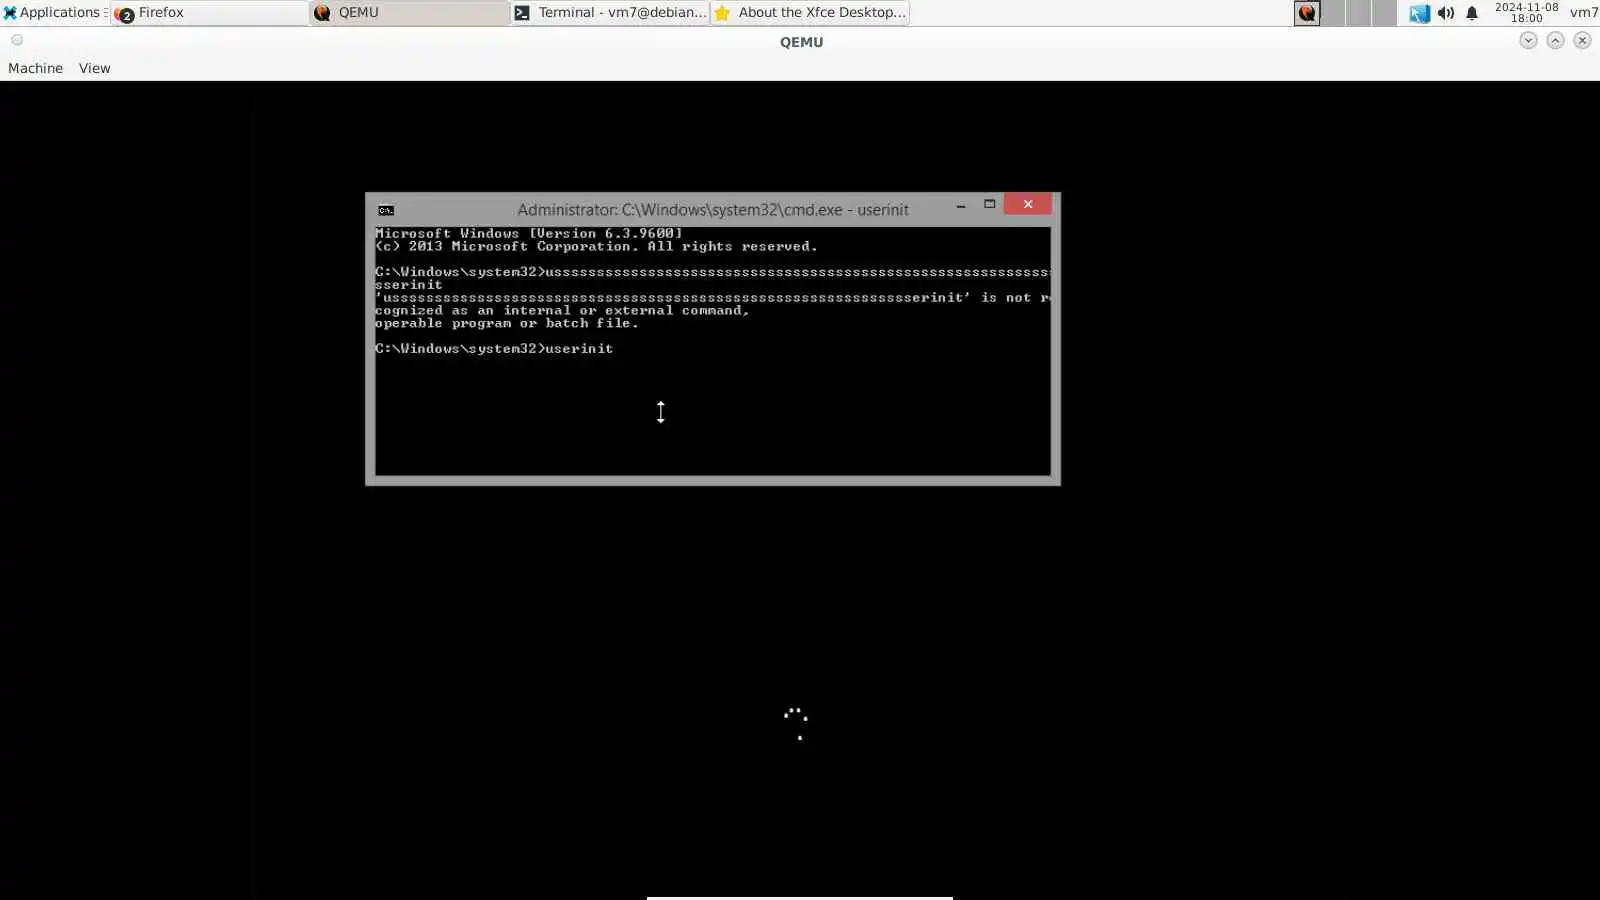Image resolution: width=1600 pixels, height=900 pixels.
Task: Open About the Xfce Desktop taskbar item
Action: (x=809, y=12)
